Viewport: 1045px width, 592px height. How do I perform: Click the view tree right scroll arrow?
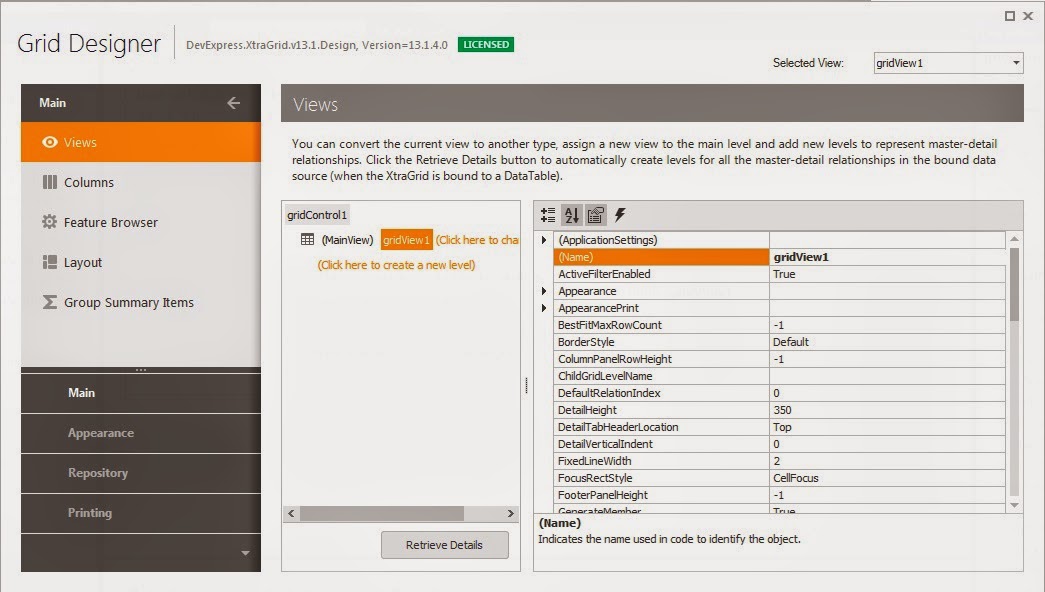pos(511,513)
